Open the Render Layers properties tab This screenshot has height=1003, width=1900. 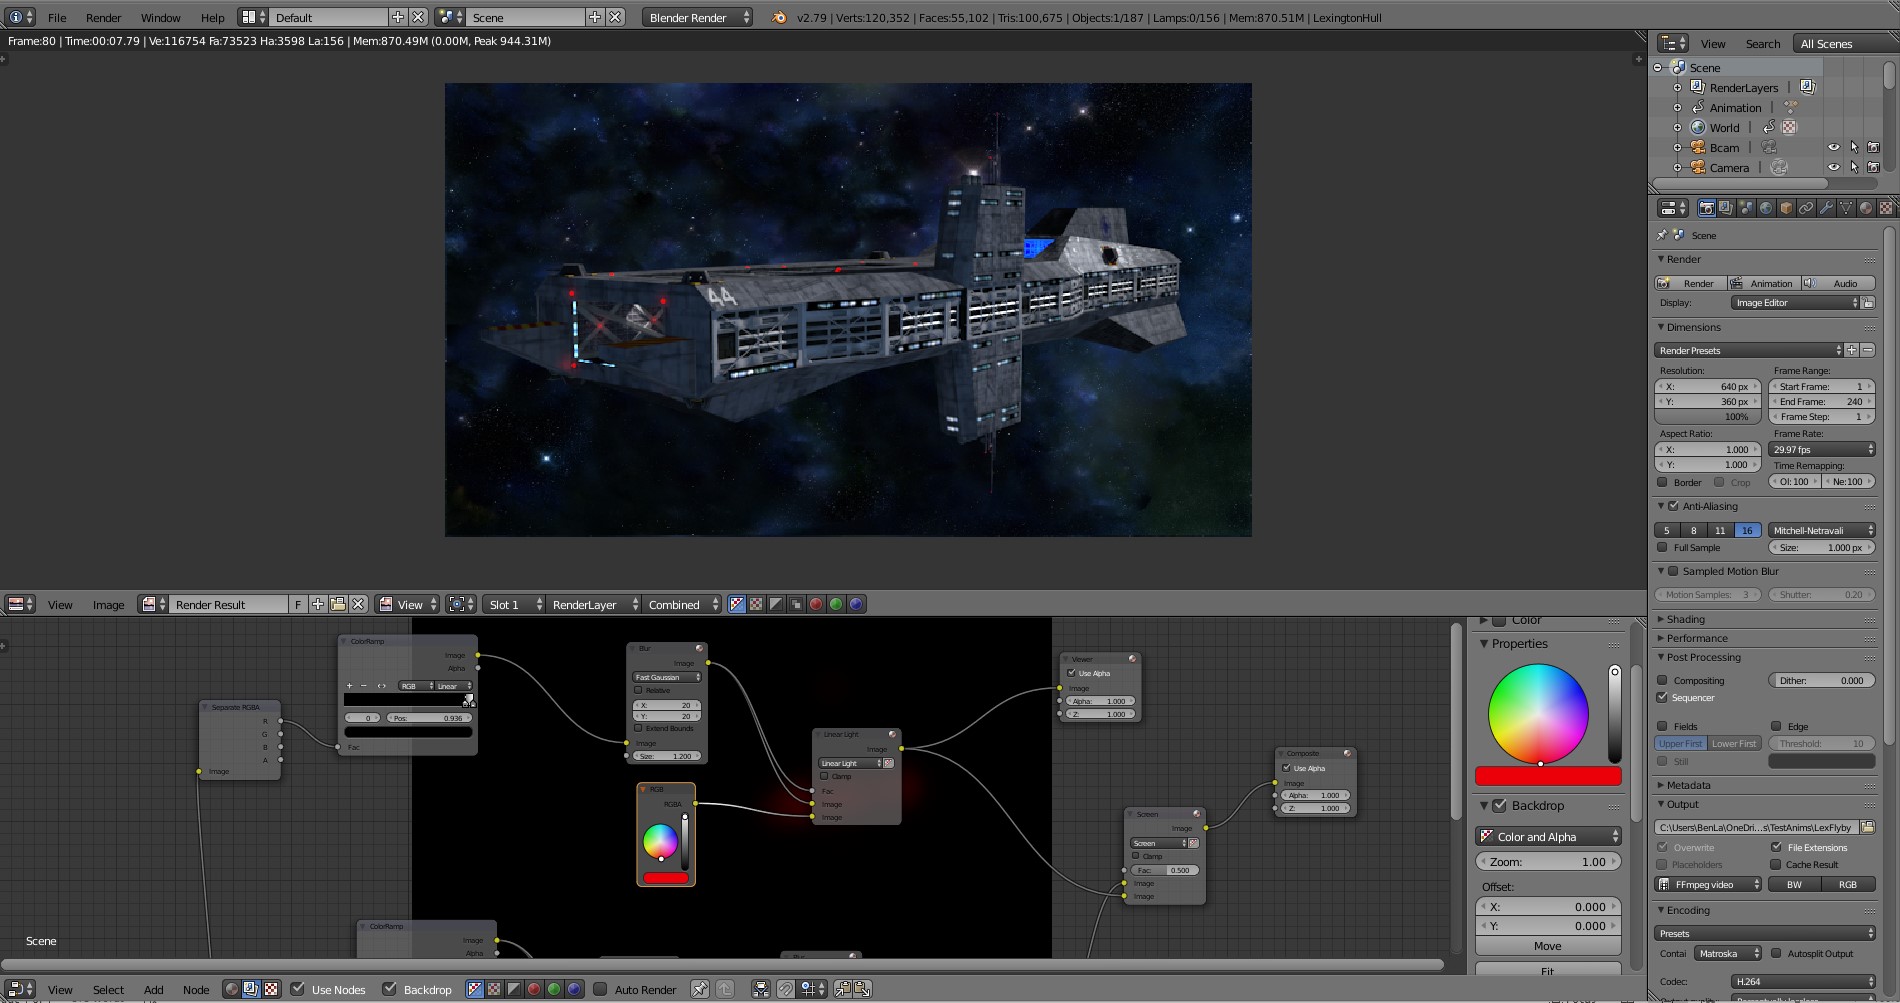pos(1726,208)
